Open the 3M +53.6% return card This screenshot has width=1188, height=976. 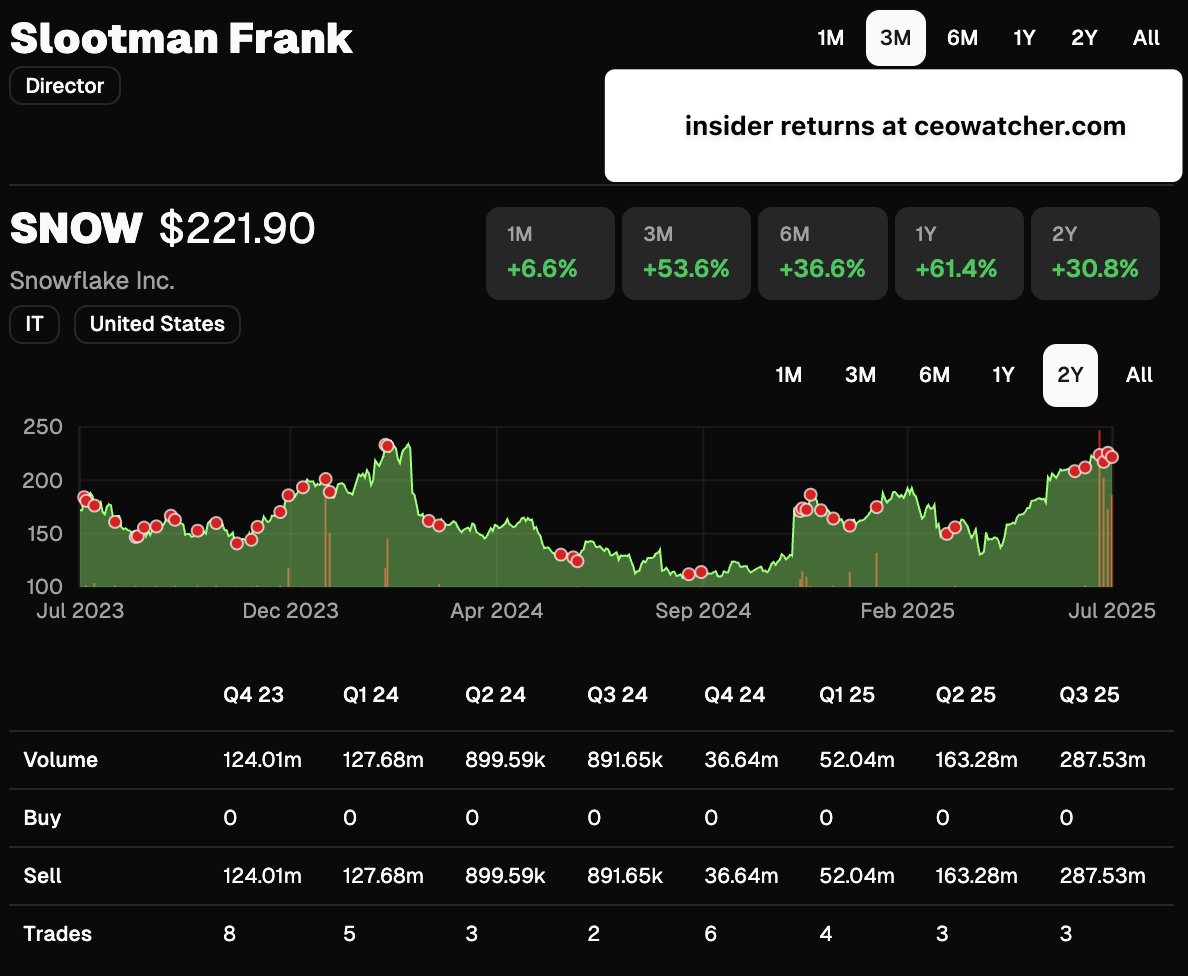pyautogui.click(x=686, y=253)
